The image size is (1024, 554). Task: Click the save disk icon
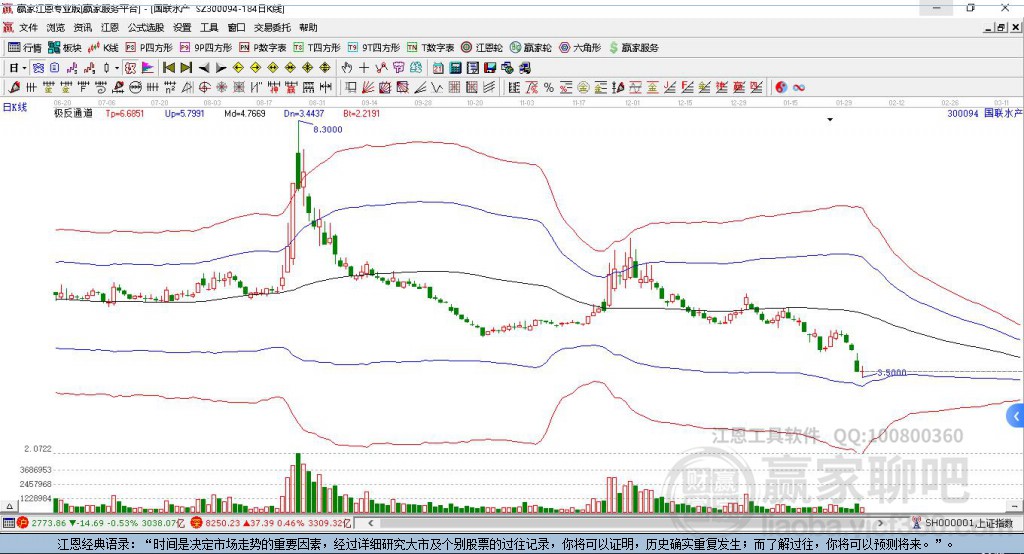(490, 68)
